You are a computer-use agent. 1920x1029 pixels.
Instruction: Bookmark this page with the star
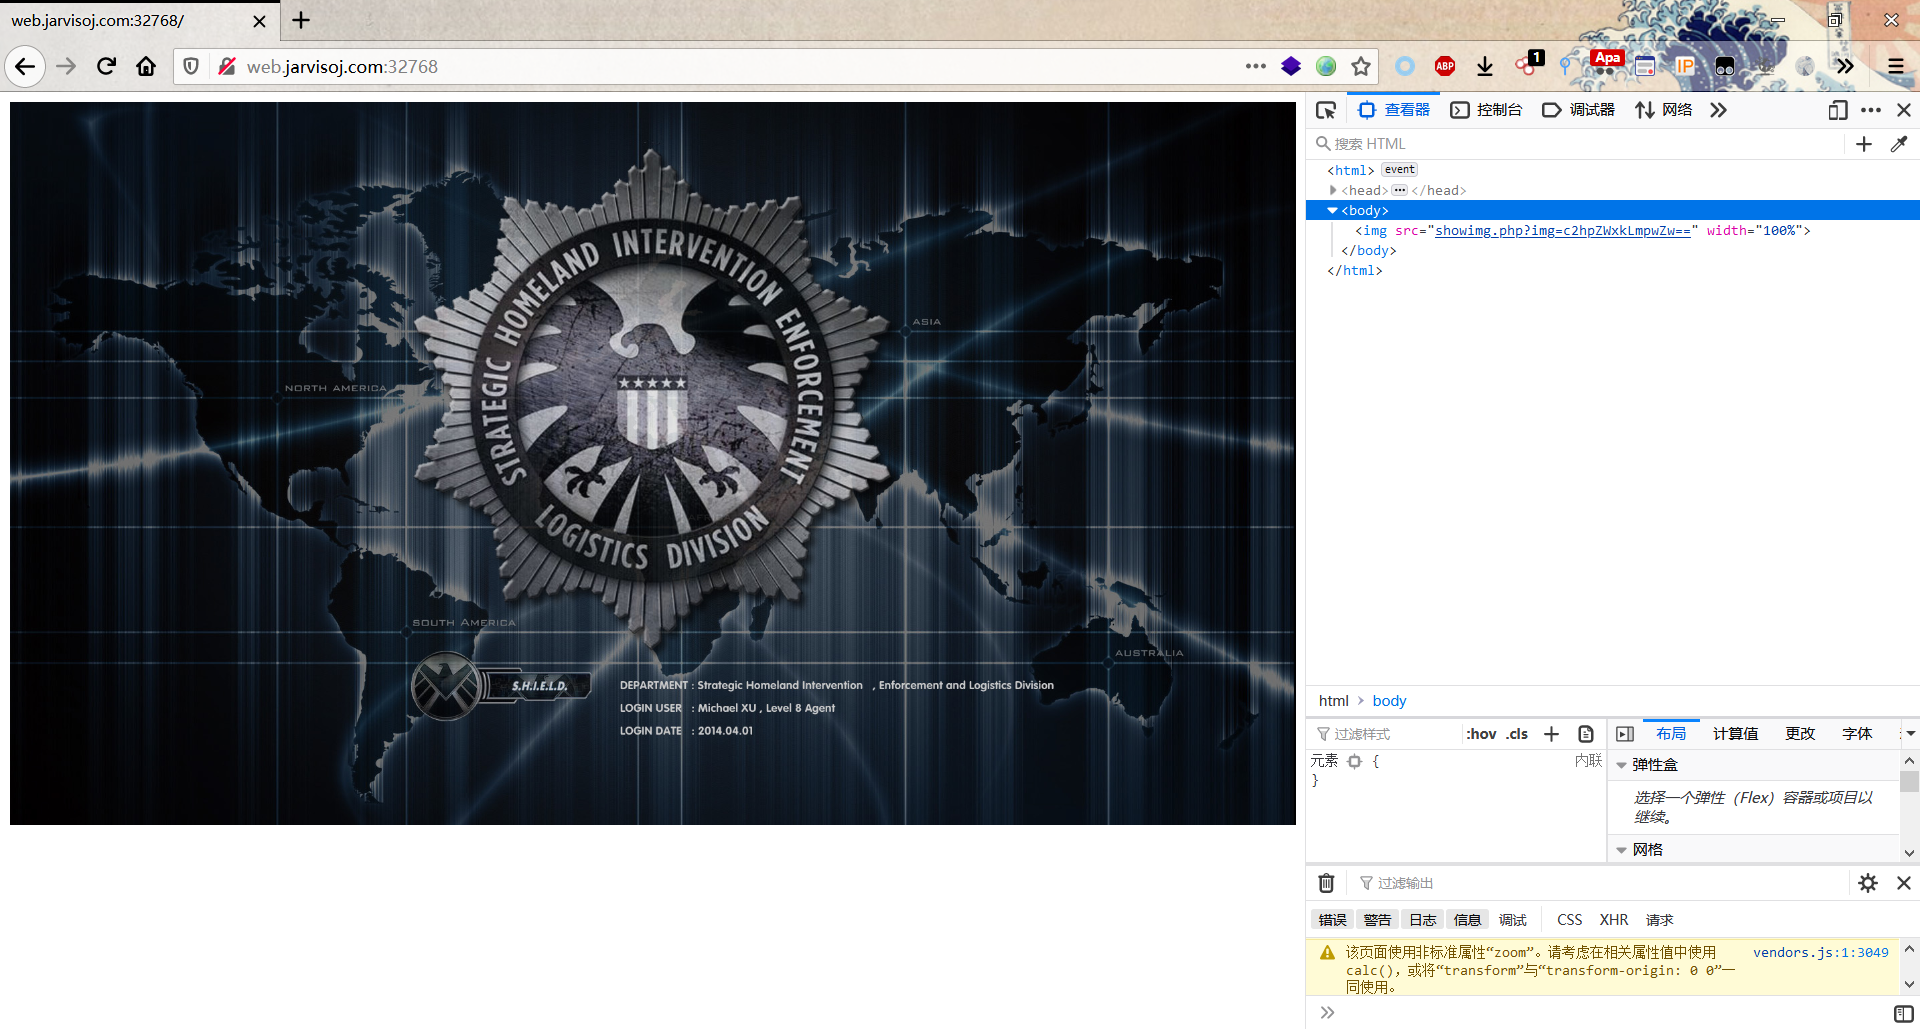[1361, 66]
